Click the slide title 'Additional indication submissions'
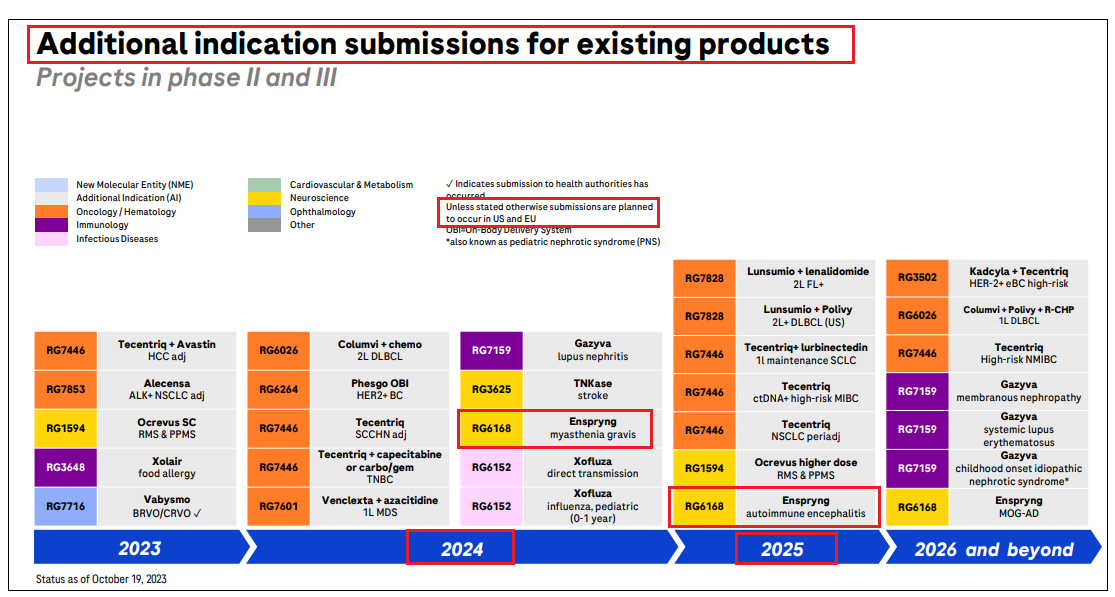The image size is (1115, 597). 433,45
